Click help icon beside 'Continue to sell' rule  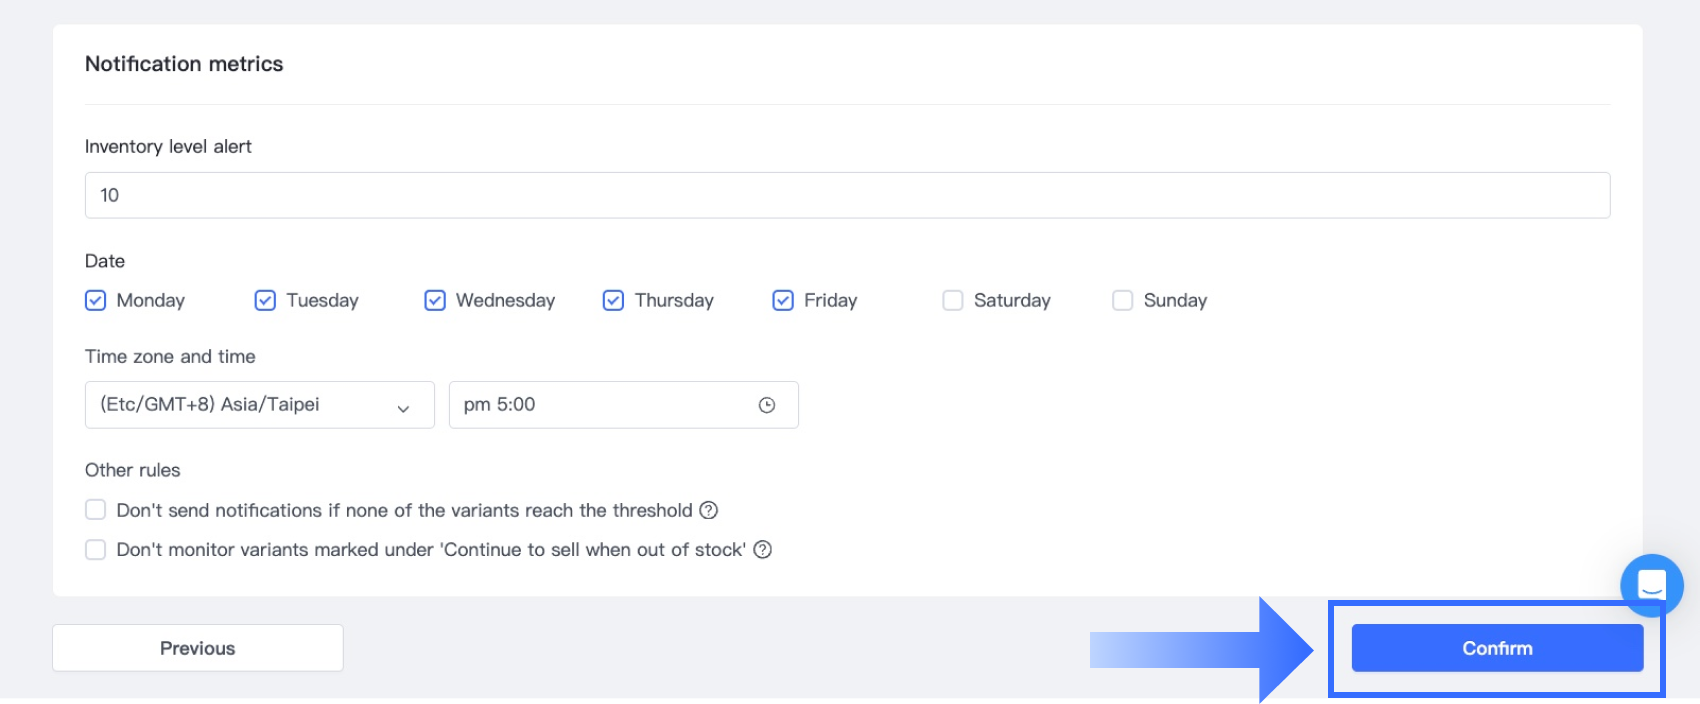coord(763,550)
